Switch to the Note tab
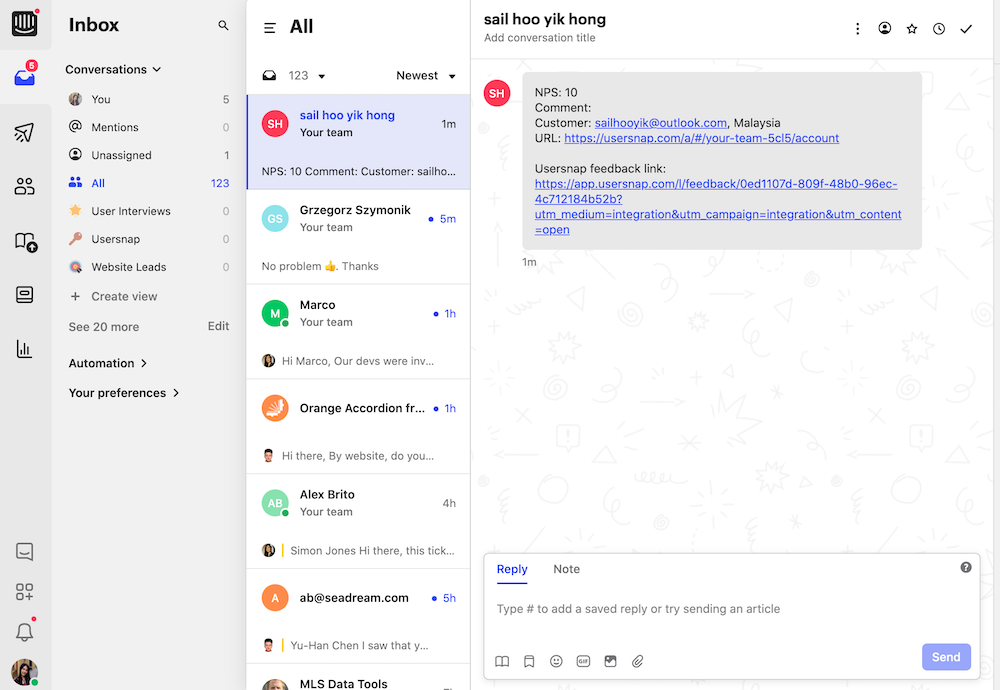Screen dimensions: 1000x690 [566, 569]
